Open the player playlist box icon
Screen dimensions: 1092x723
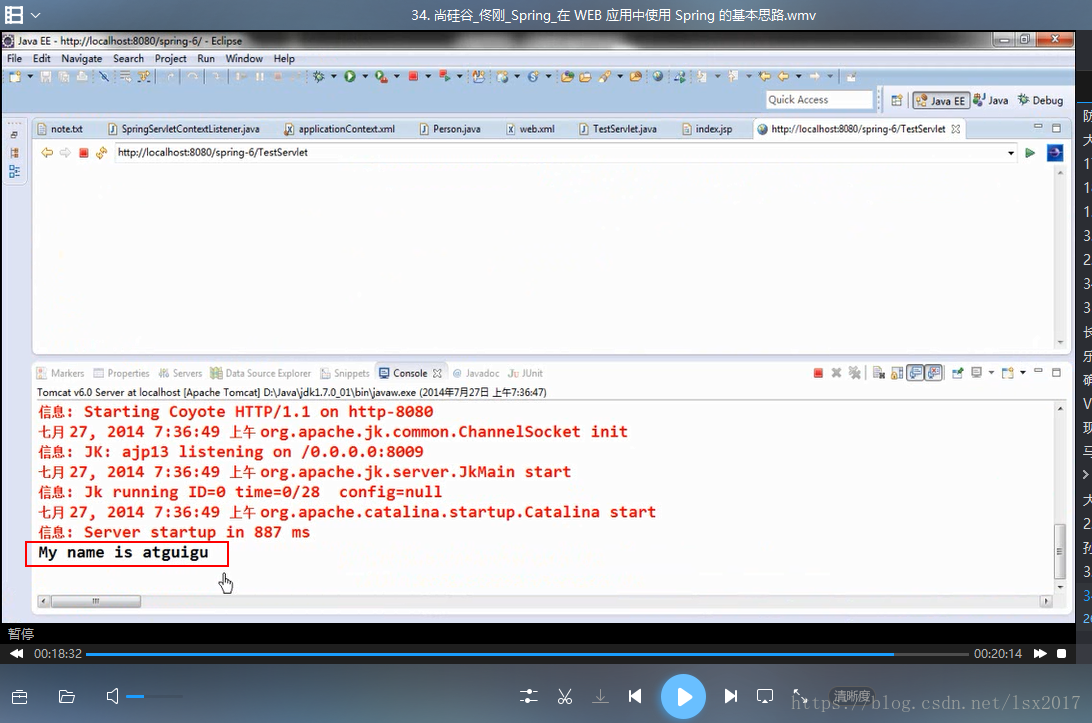20,697
